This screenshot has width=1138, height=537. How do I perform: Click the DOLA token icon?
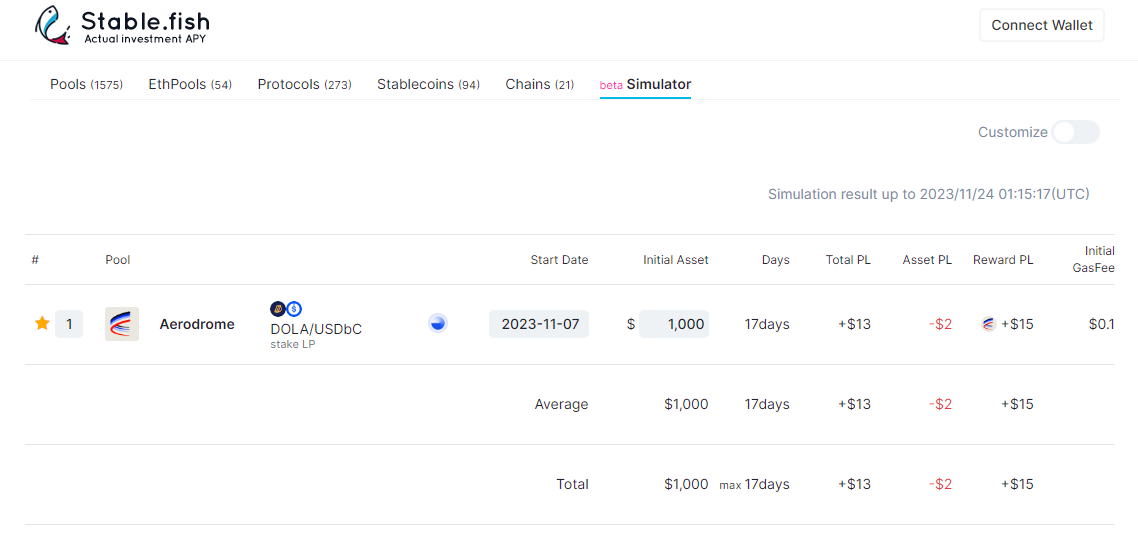(x=278, y=309)
